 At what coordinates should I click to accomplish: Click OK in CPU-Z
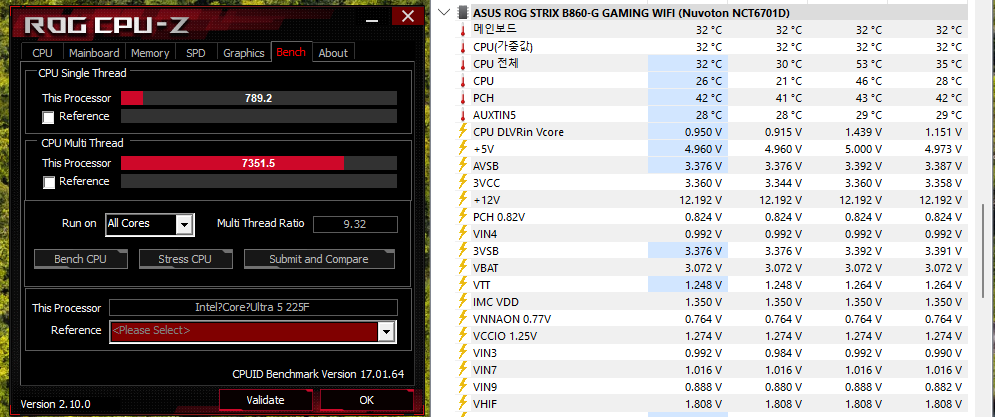(366, 400)
